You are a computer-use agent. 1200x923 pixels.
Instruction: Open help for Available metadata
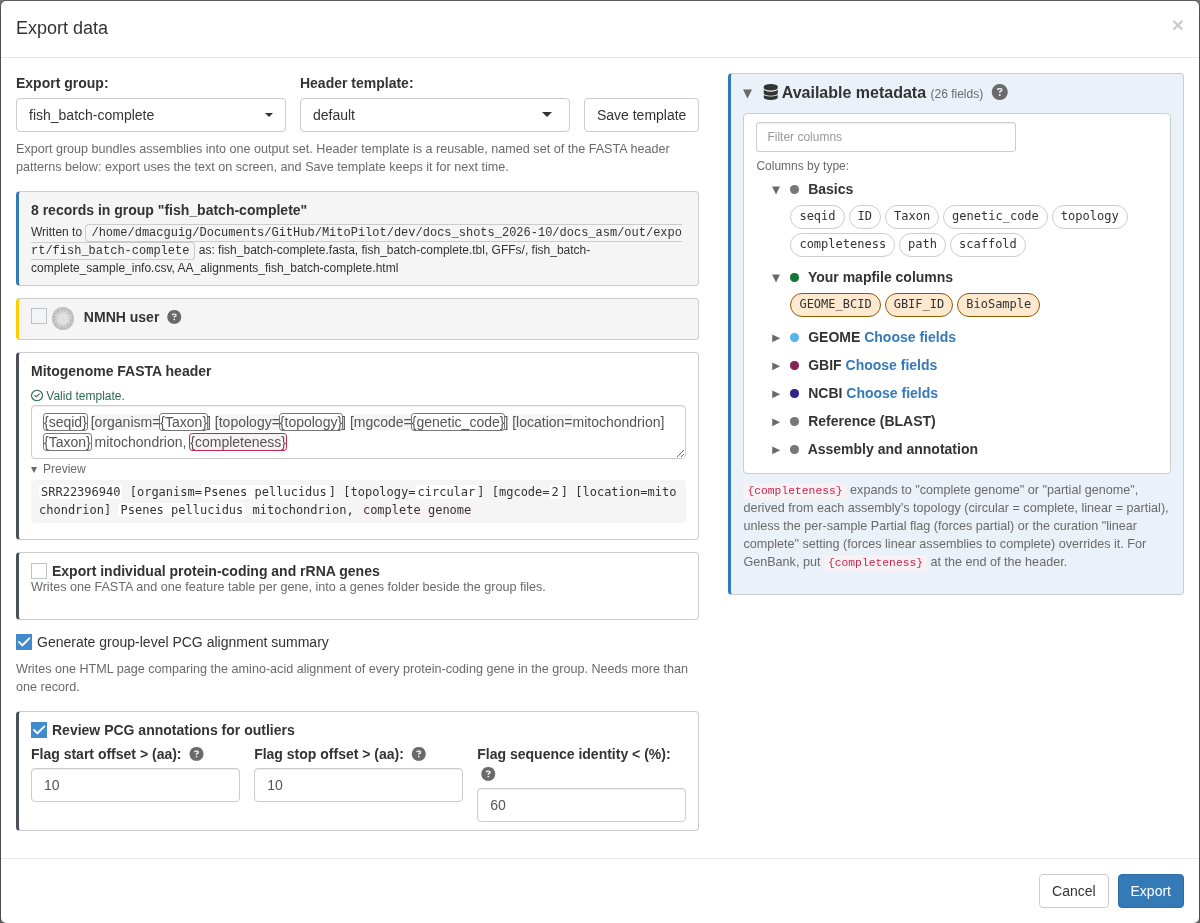point(1000,92)
